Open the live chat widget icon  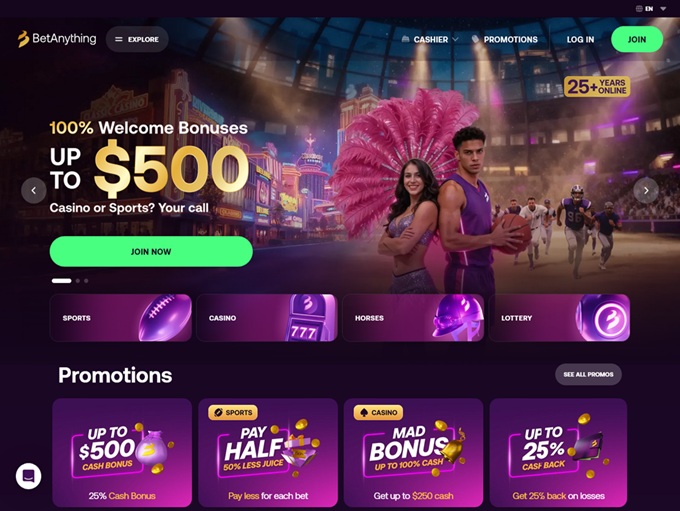[x=29, y=476]
